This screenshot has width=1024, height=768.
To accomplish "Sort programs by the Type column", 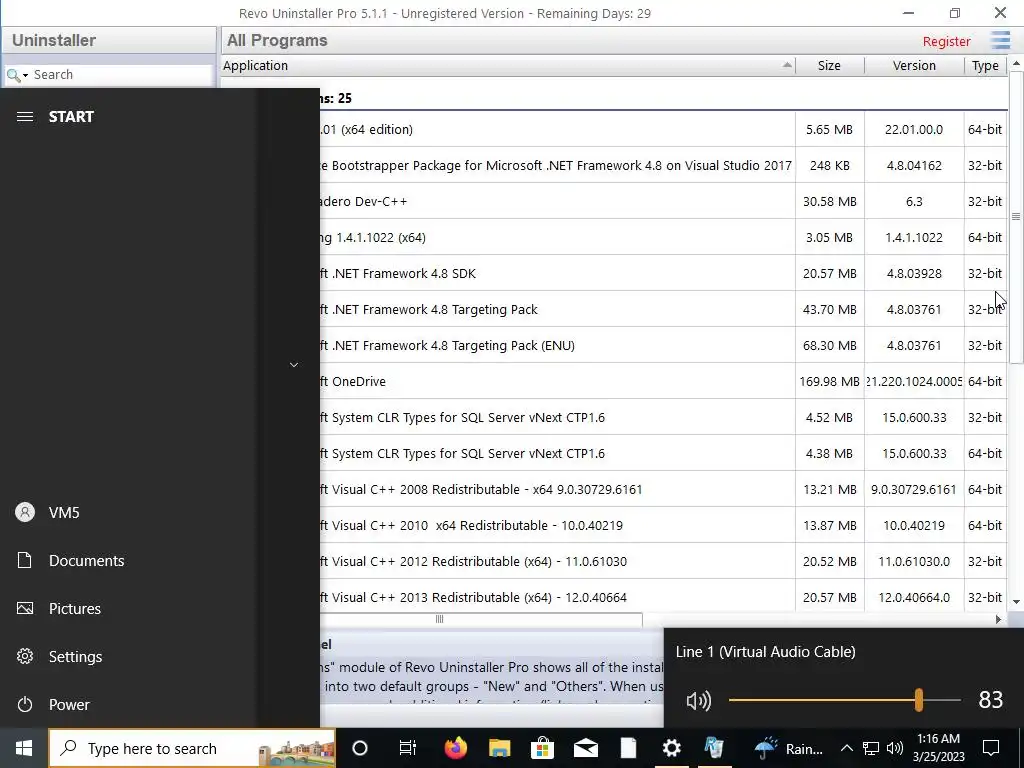I will coord(985,65).
